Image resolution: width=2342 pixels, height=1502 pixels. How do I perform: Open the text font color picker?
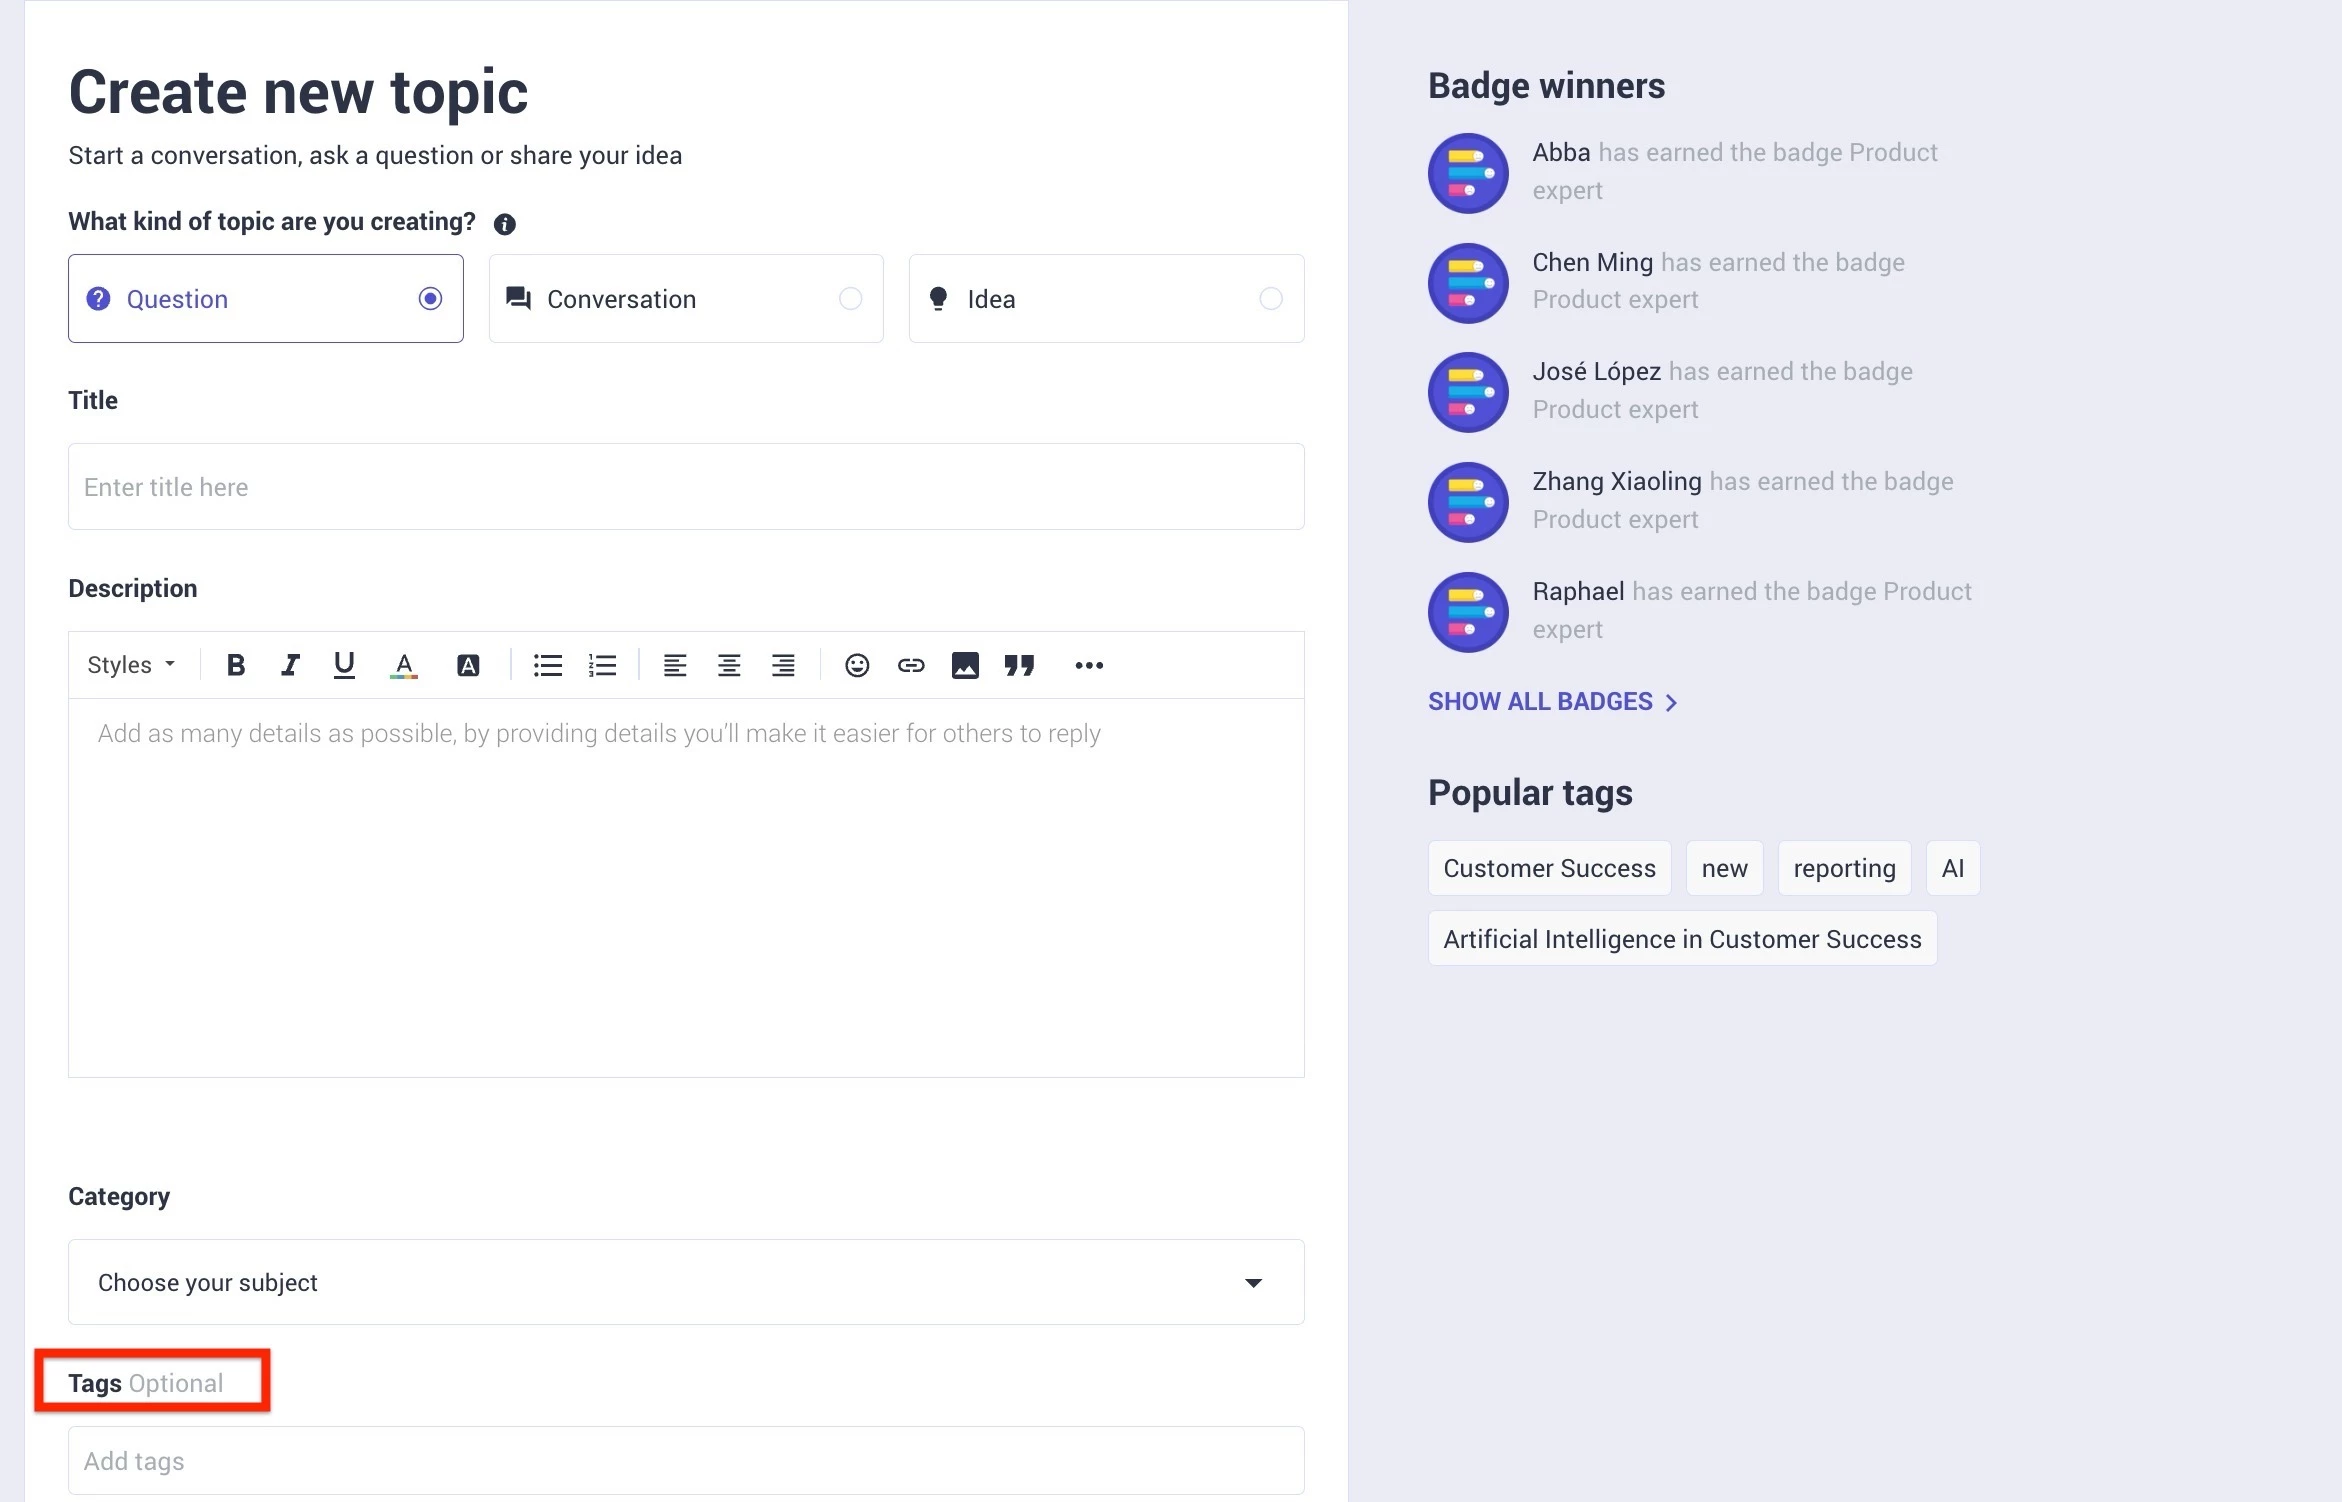404,665
